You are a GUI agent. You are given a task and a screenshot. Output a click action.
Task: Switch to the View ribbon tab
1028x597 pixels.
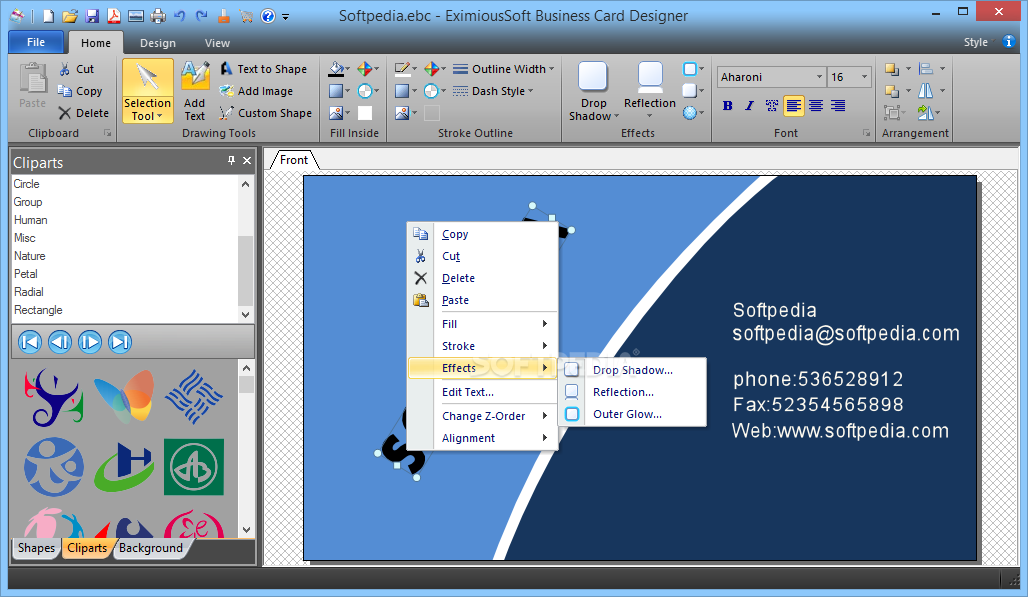click(217, 43)
